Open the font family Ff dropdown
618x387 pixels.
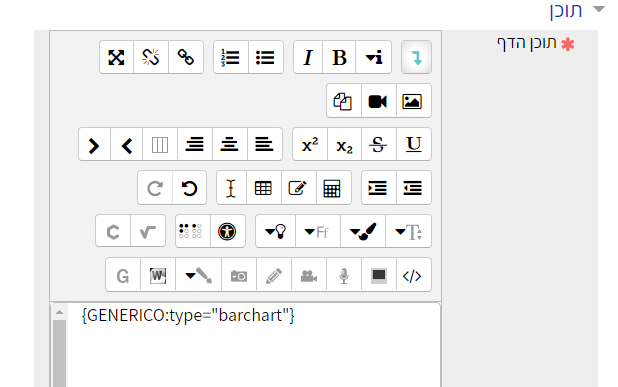pos(318,231)
